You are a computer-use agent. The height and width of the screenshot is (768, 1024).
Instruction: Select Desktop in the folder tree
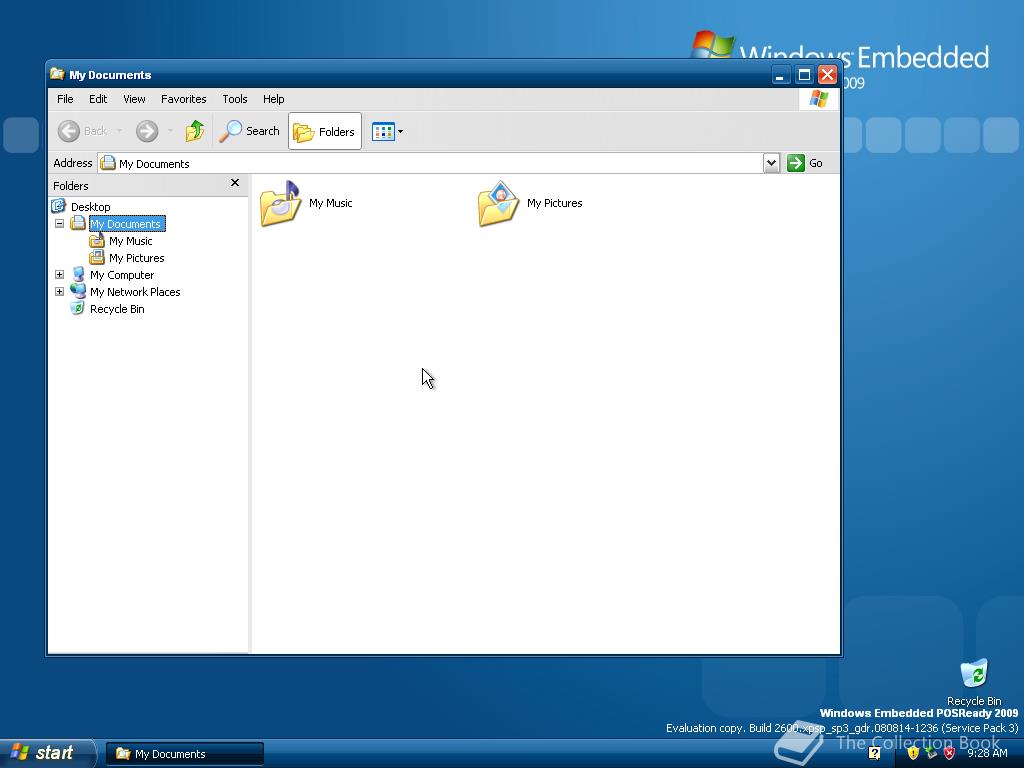pos(90,206)
